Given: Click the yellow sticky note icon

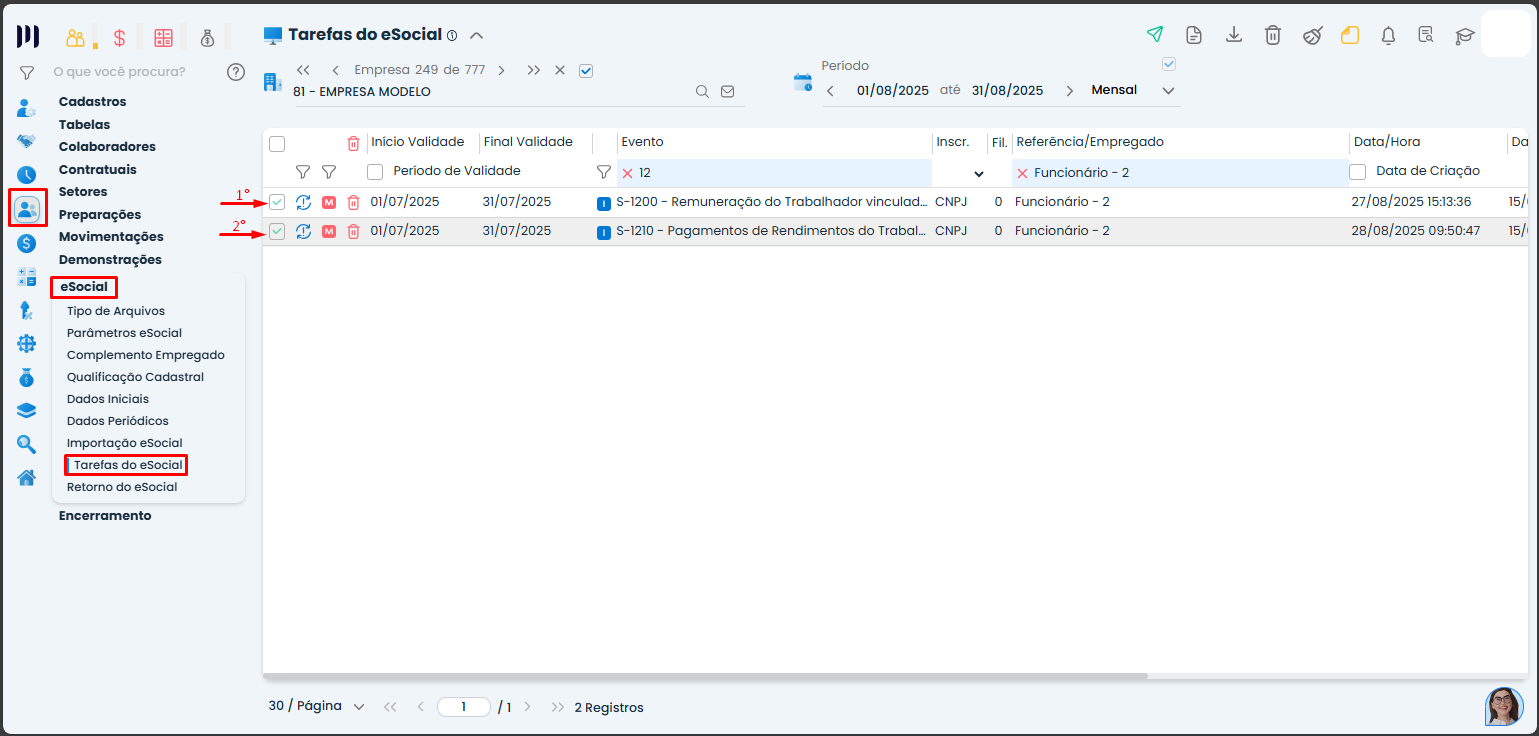Looking at the screenshot, I should (x=1350, y=35).
